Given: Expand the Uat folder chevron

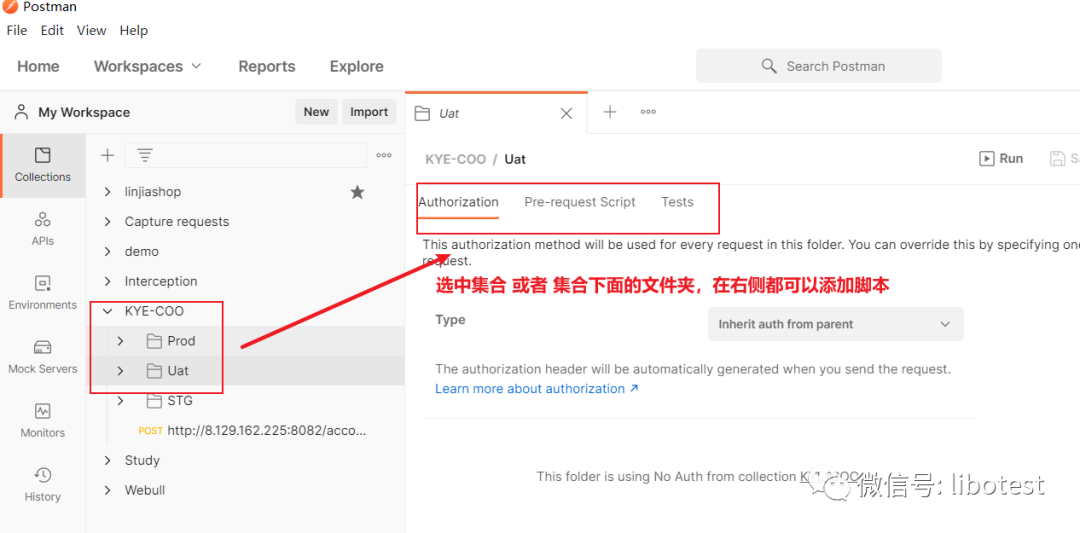Looking at the screenshot, I should [121, 370].
